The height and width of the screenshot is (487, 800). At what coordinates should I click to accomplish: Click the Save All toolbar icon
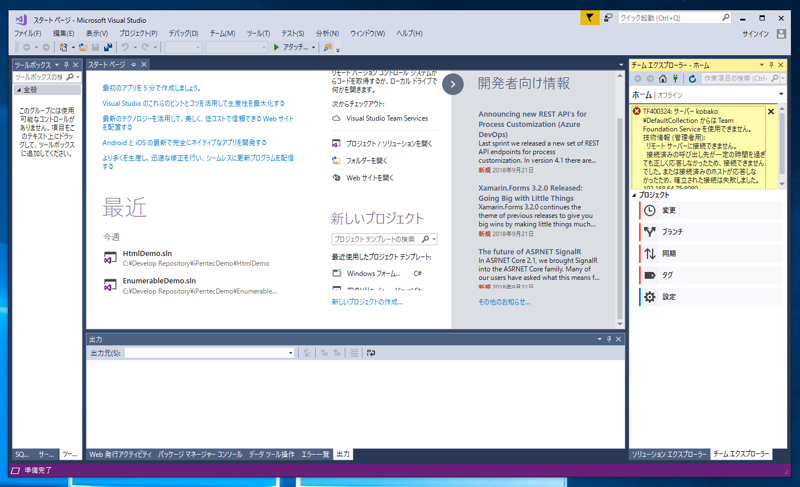pos(108,47)
